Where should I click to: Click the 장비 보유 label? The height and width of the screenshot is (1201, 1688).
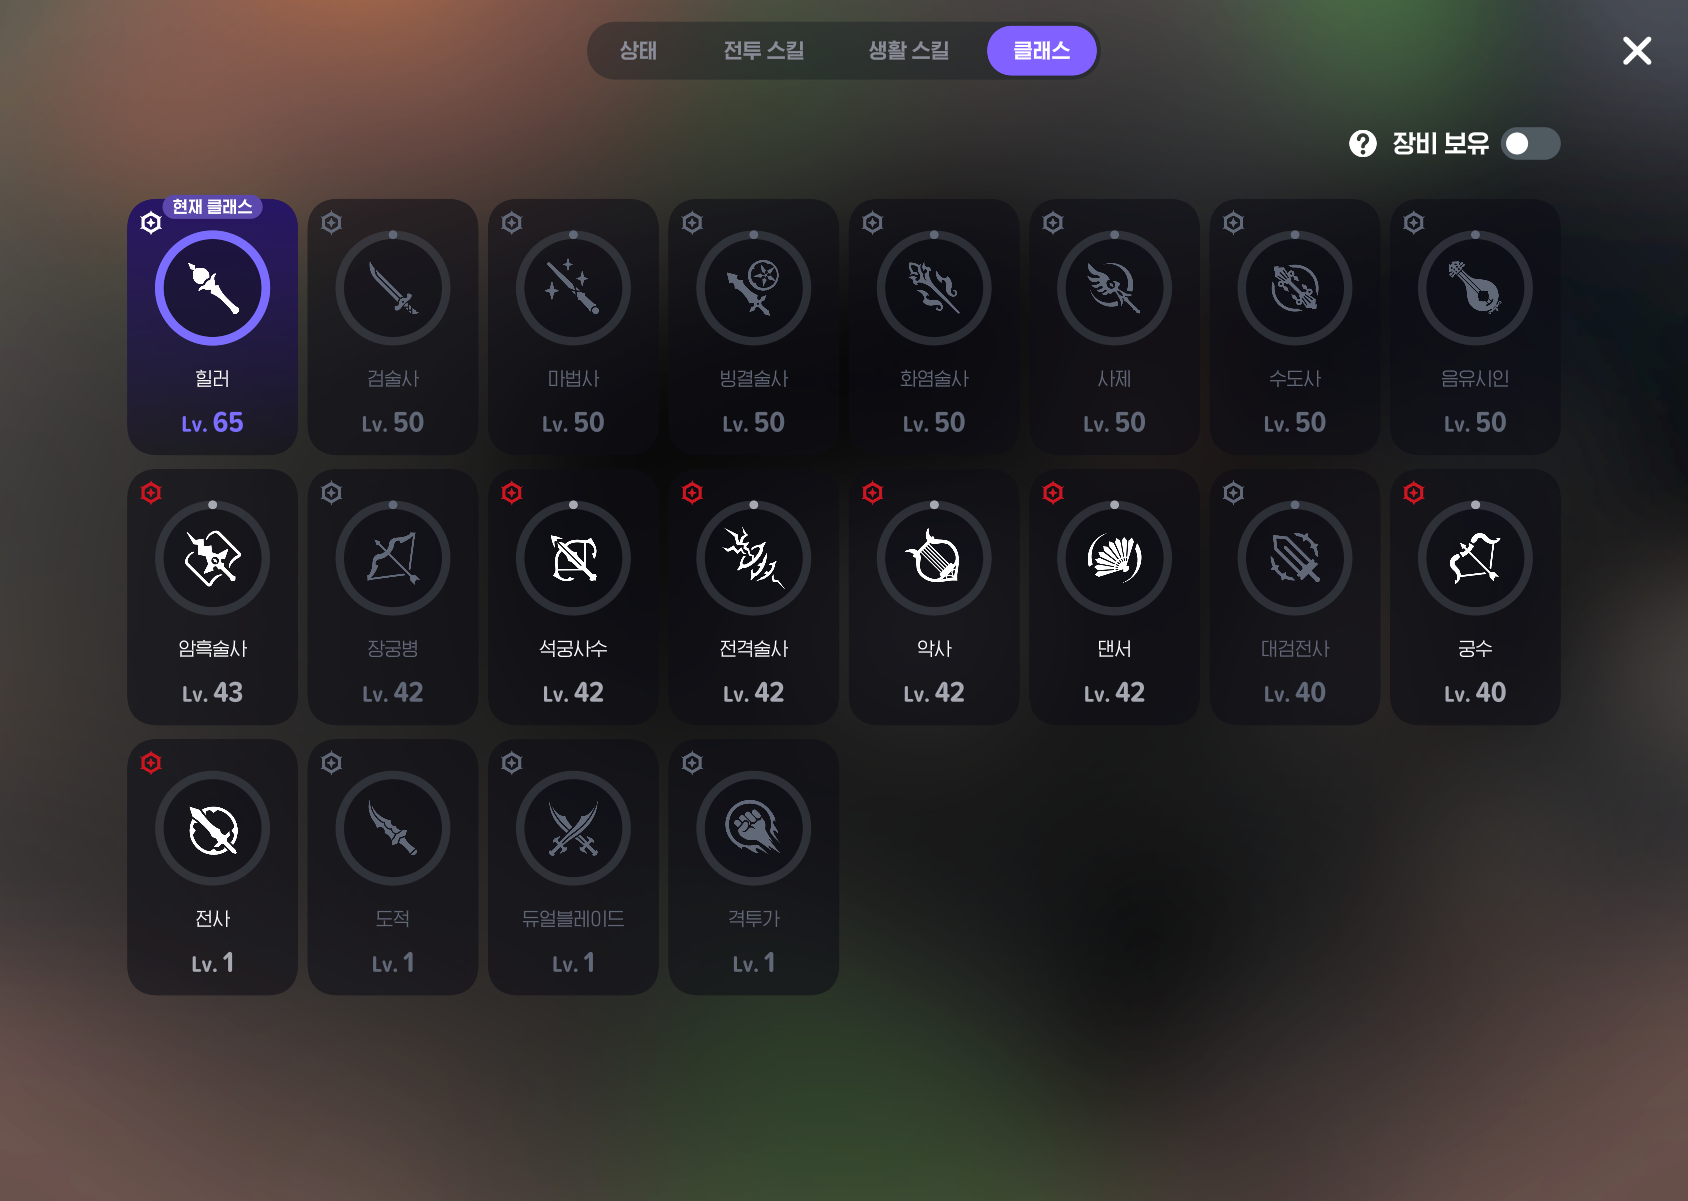(x=1440, y=144)
